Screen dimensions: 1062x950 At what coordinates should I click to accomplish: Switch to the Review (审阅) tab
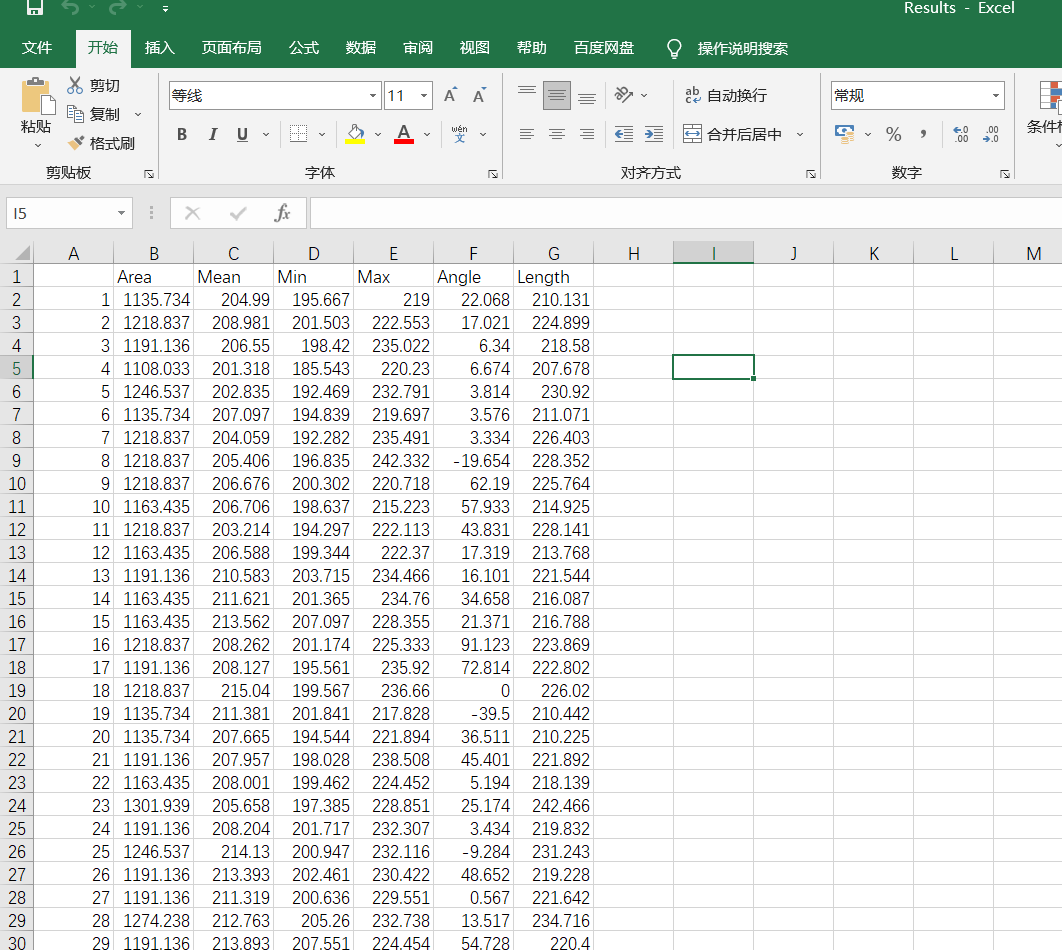pos(418,48)
